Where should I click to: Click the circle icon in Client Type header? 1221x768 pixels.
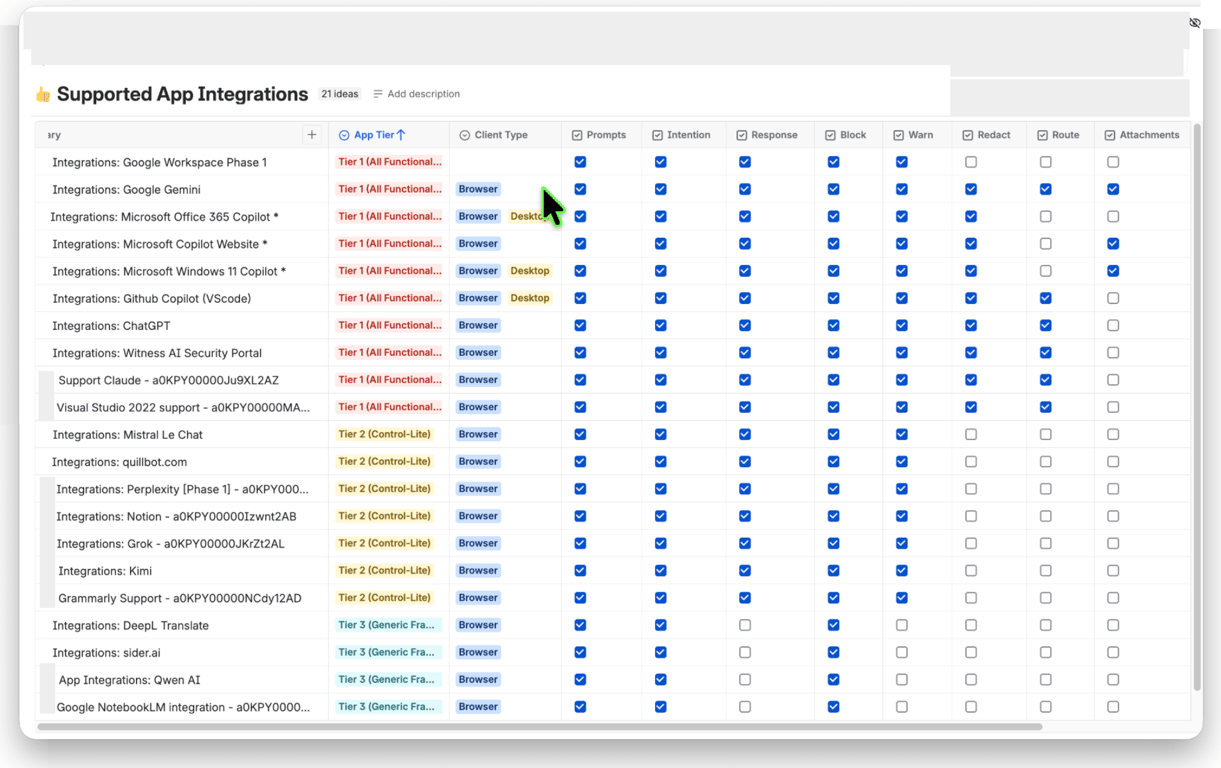click(x=464, y=135)
